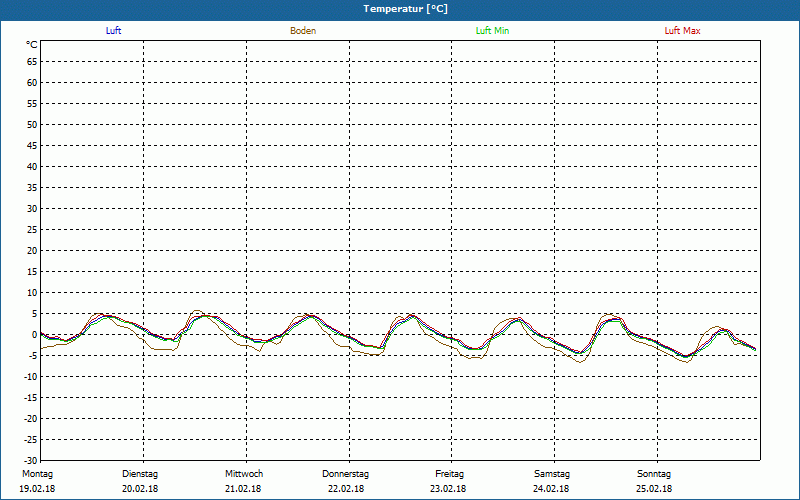
Task: Click the date 23.02.18
Action: pyautogui.click(x=448, y=489)
